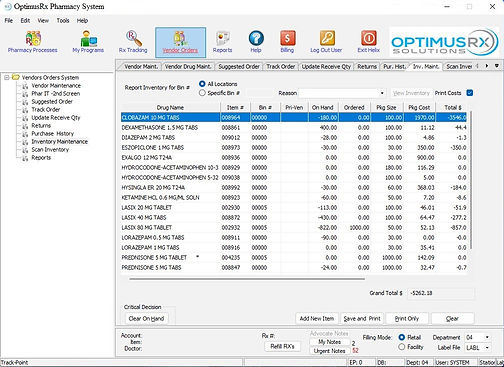Switch to Vendor Drug Maint. tab

pos(188,67)
